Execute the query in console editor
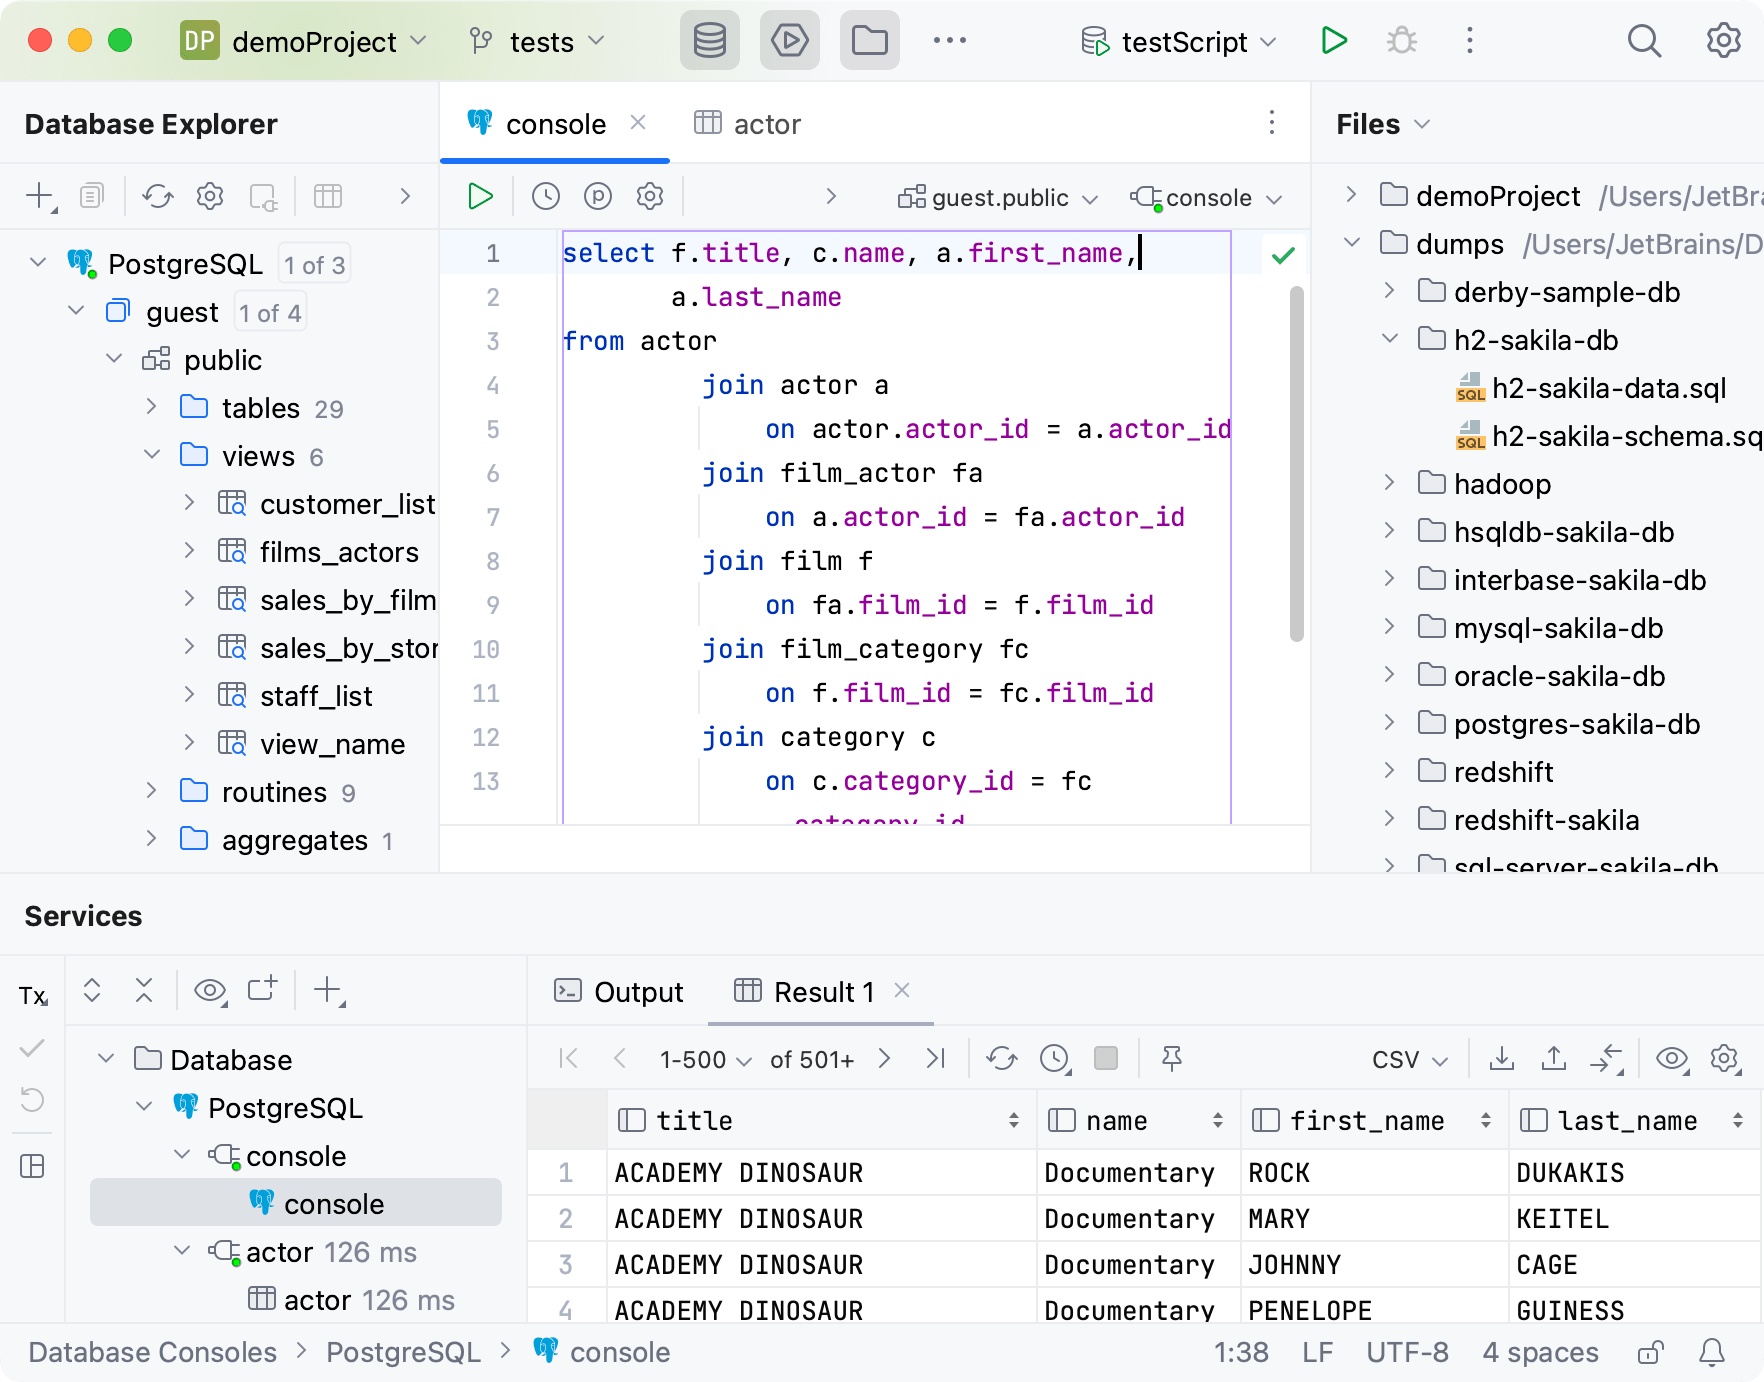The height and width of the screenshot is (1382, 1764). point(480,196)
